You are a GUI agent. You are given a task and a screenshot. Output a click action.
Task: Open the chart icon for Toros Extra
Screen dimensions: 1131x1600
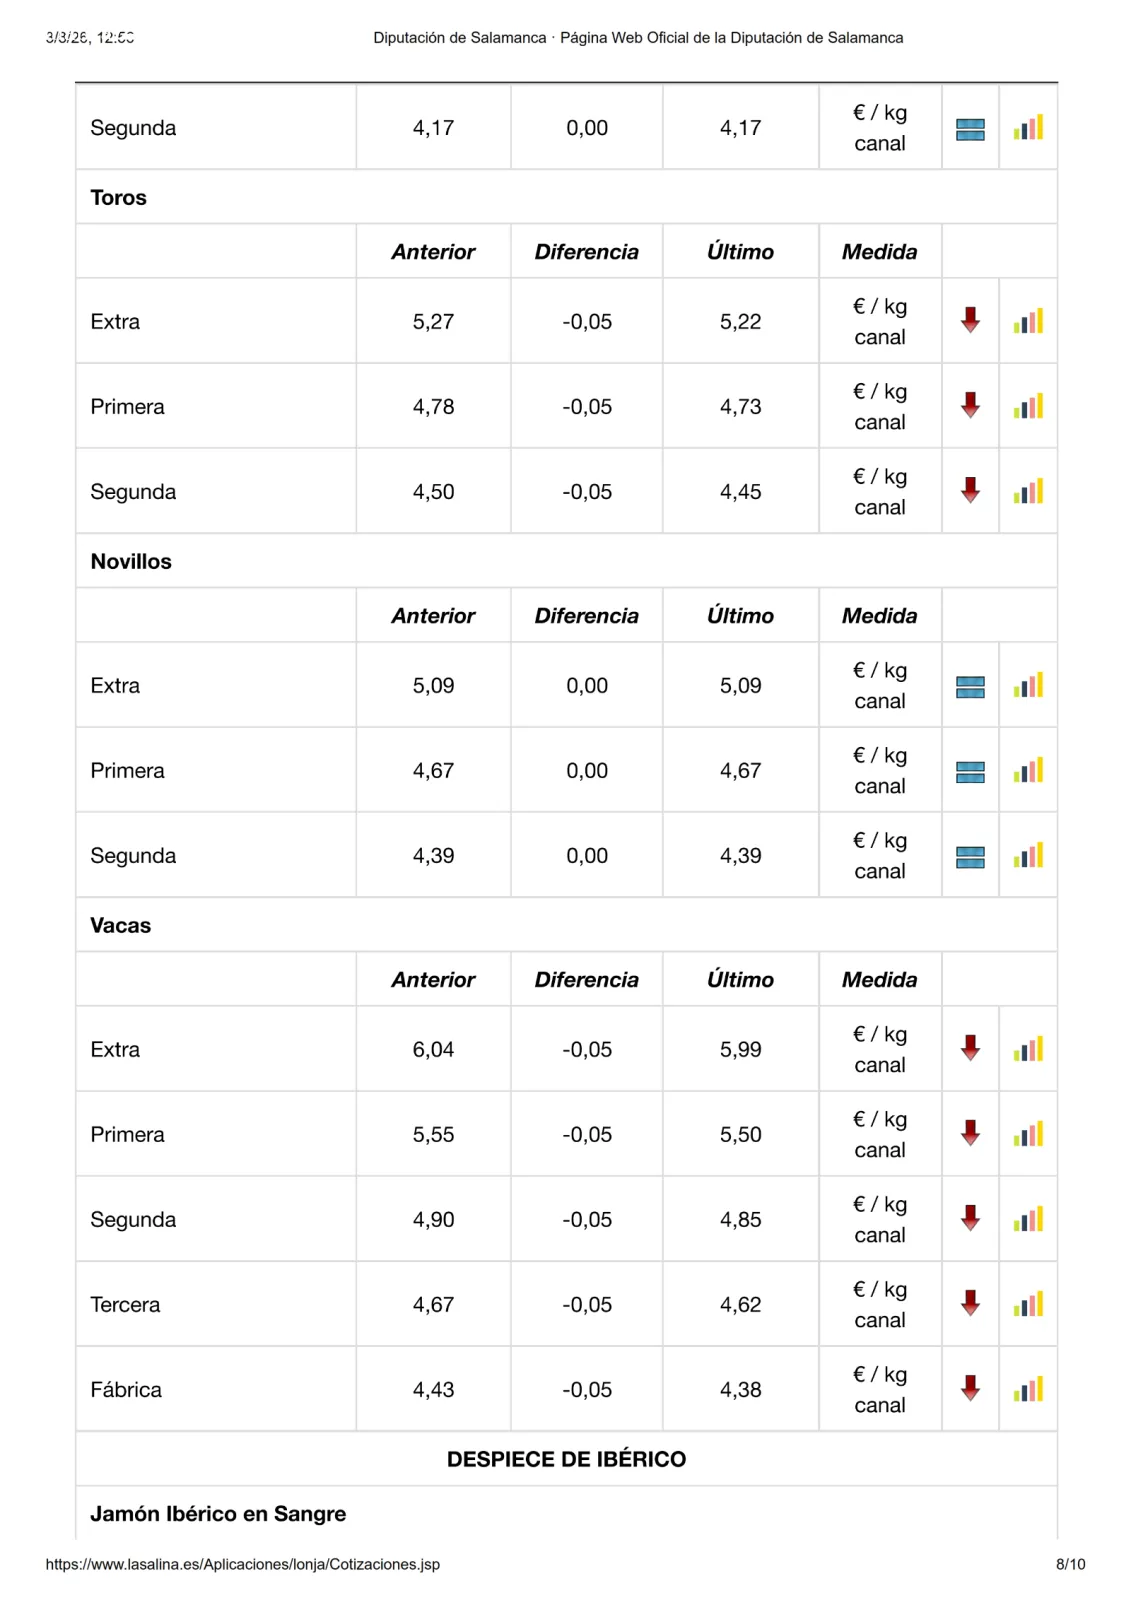coord(1028,321)
